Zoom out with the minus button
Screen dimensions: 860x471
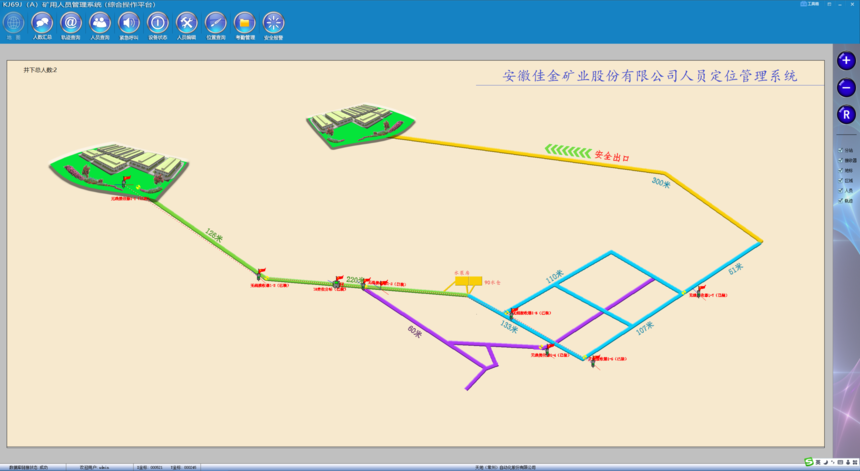point(846,88)
